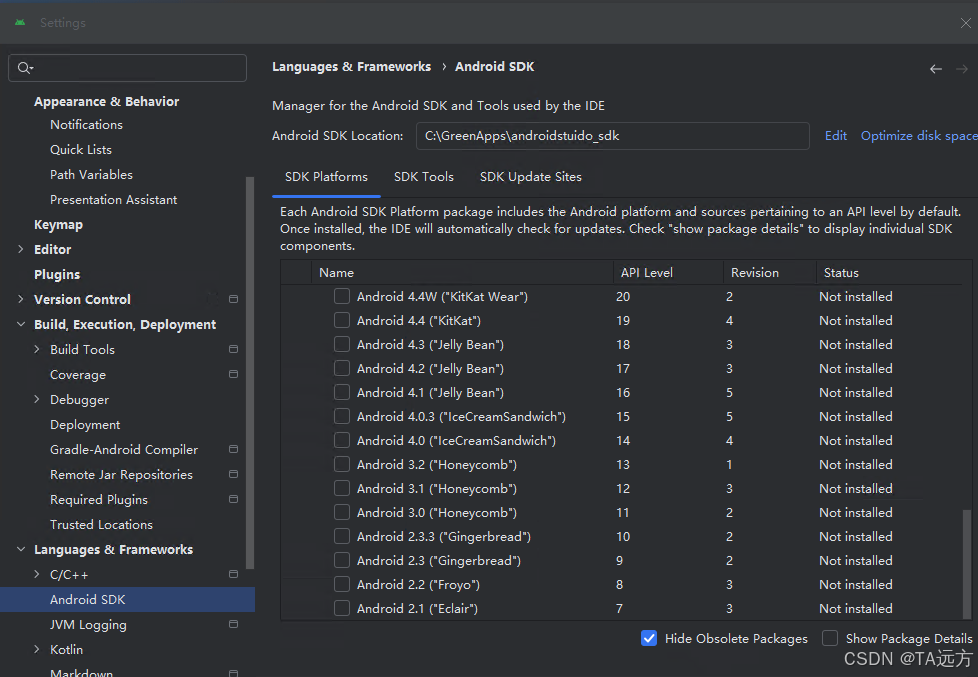Check Android 4.0.3 IceCreamSandwich checkbox
Screen dimensions: 978x677
coord(342,416)
